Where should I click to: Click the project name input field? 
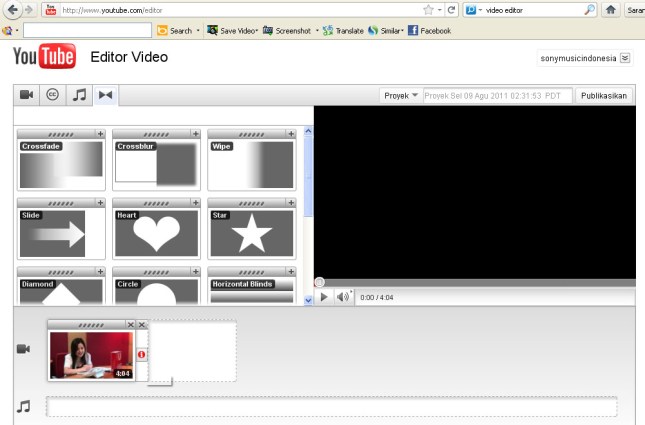[x=497, y=96]
